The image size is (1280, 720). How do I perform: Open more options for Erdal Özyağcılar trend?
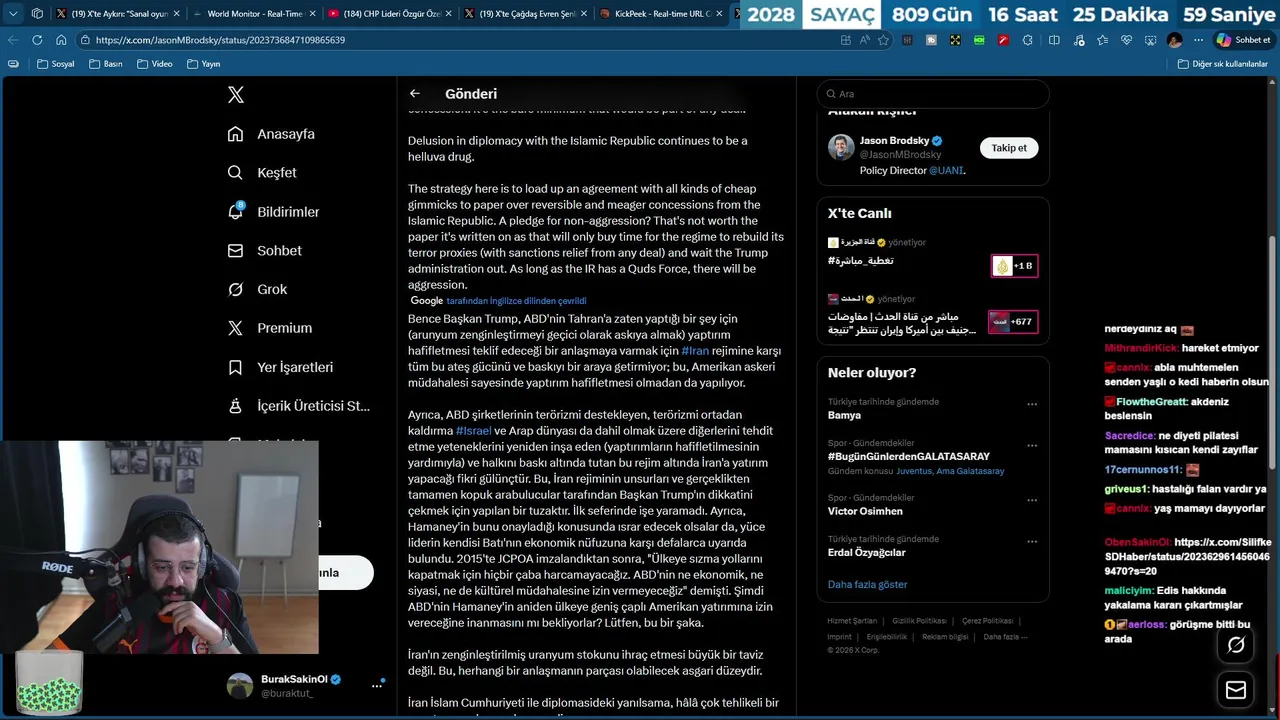pyautogui.click(x=1032, y=541)
